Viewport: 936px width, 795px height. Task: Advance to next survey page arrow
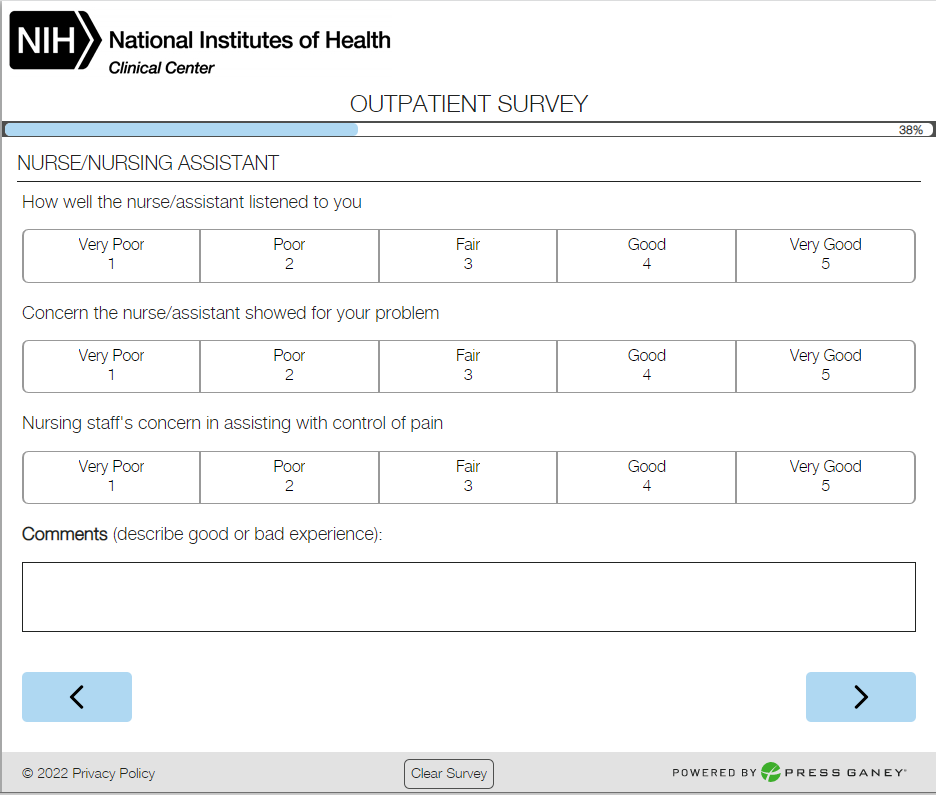click(860, 697)
